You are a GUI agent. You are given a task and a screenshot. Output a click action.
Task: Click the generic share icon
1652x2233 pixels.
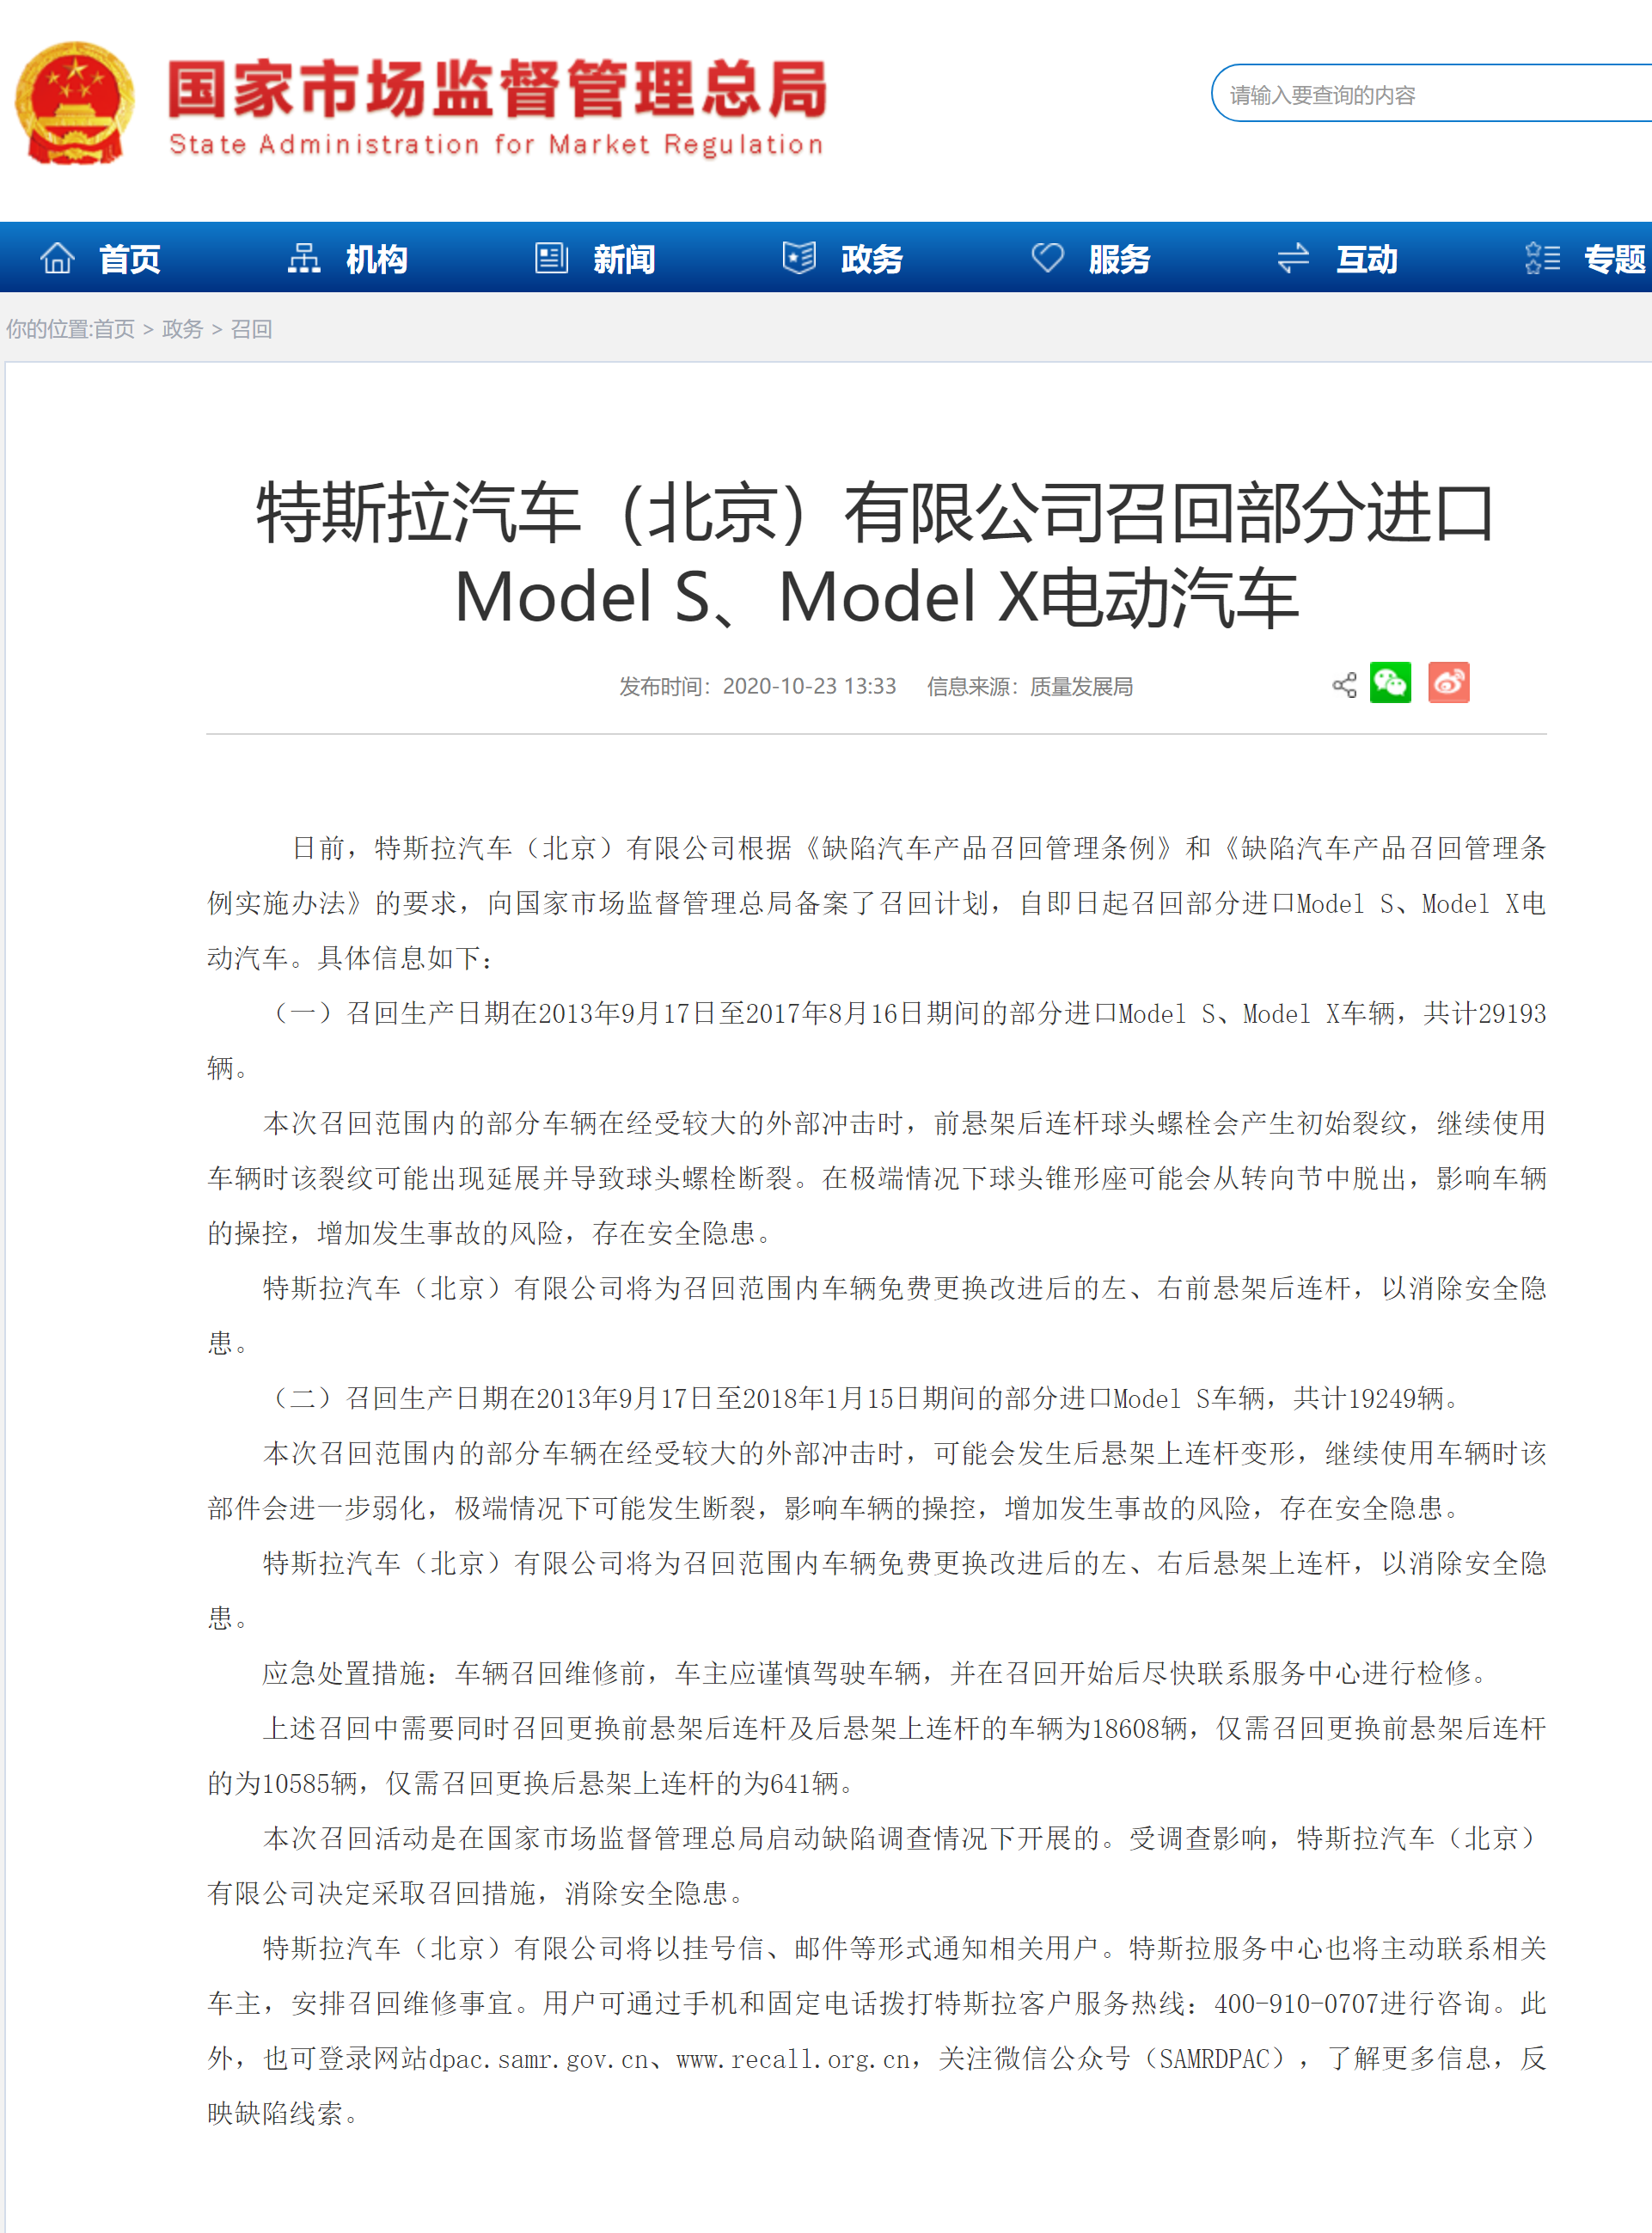point(1344,685)
